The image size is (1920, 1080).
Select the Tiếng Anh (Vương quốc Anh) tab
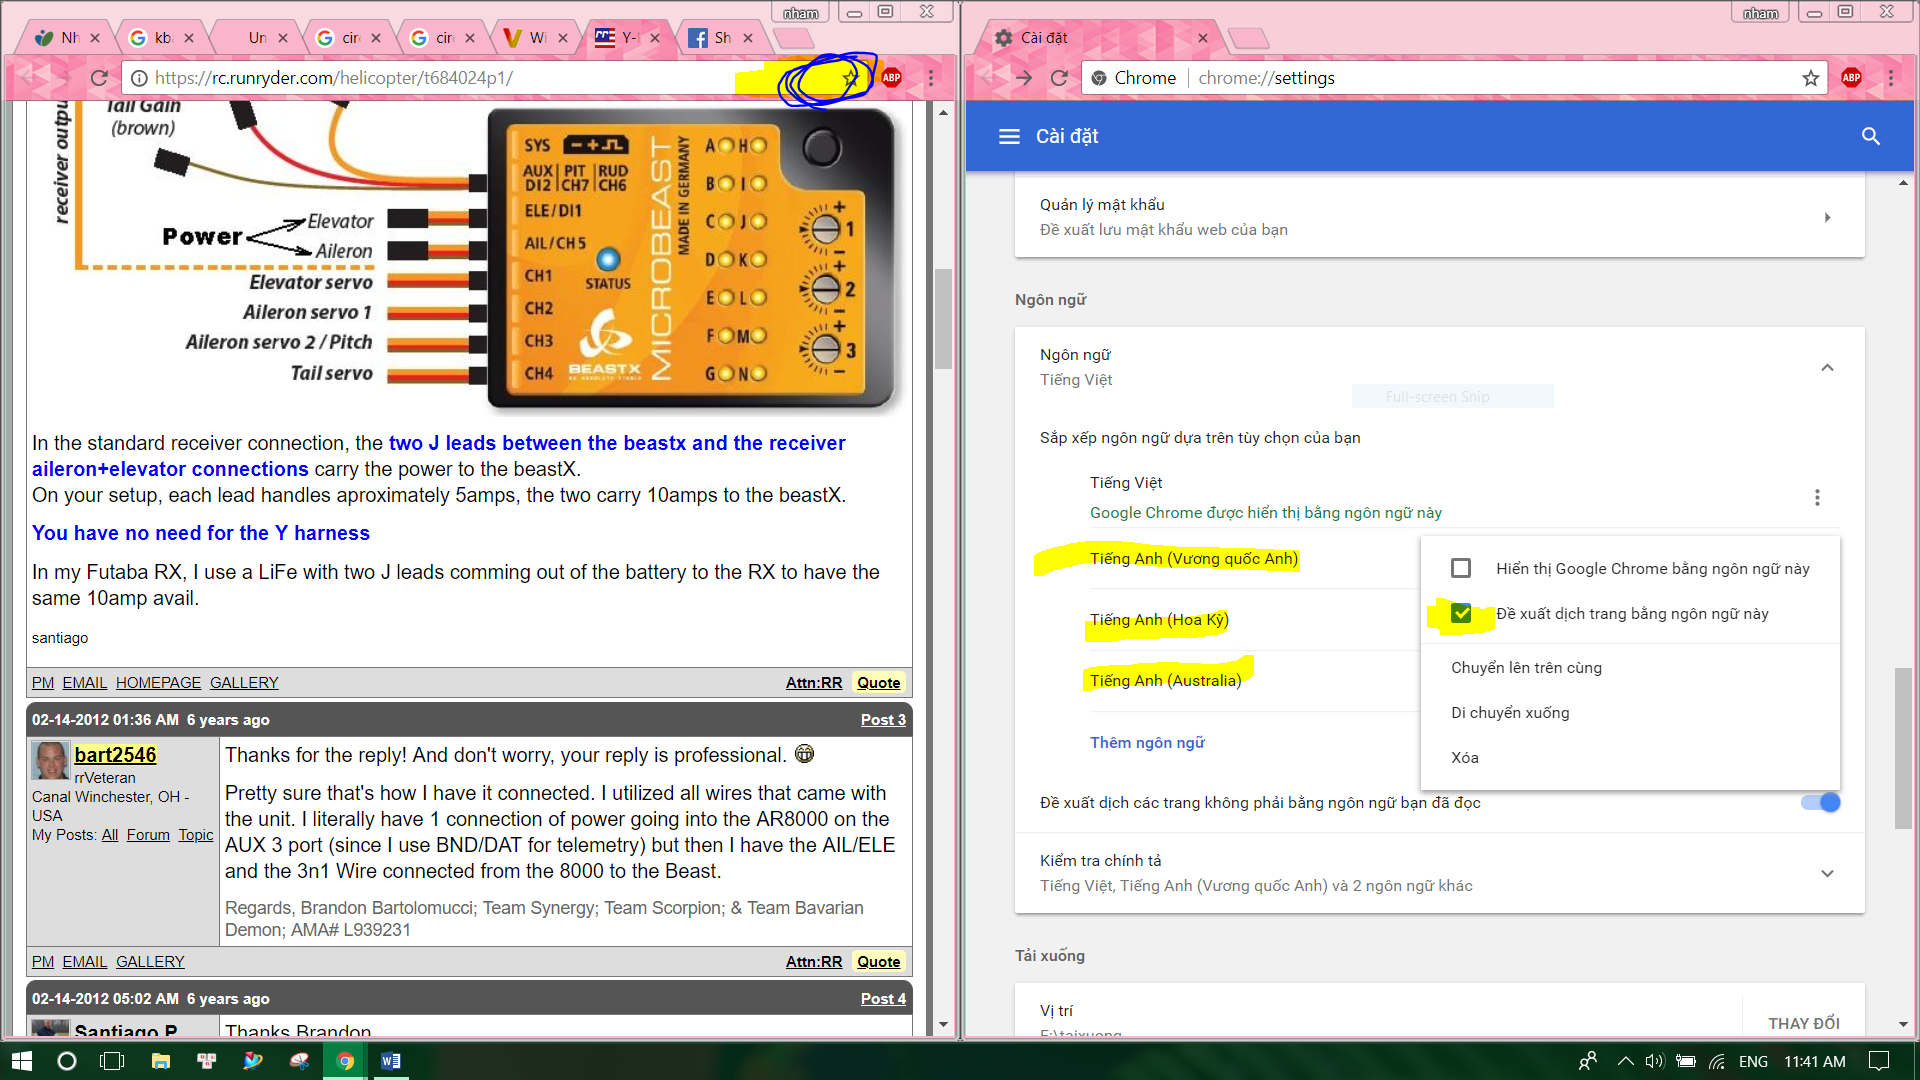[x=1192, y=558]
